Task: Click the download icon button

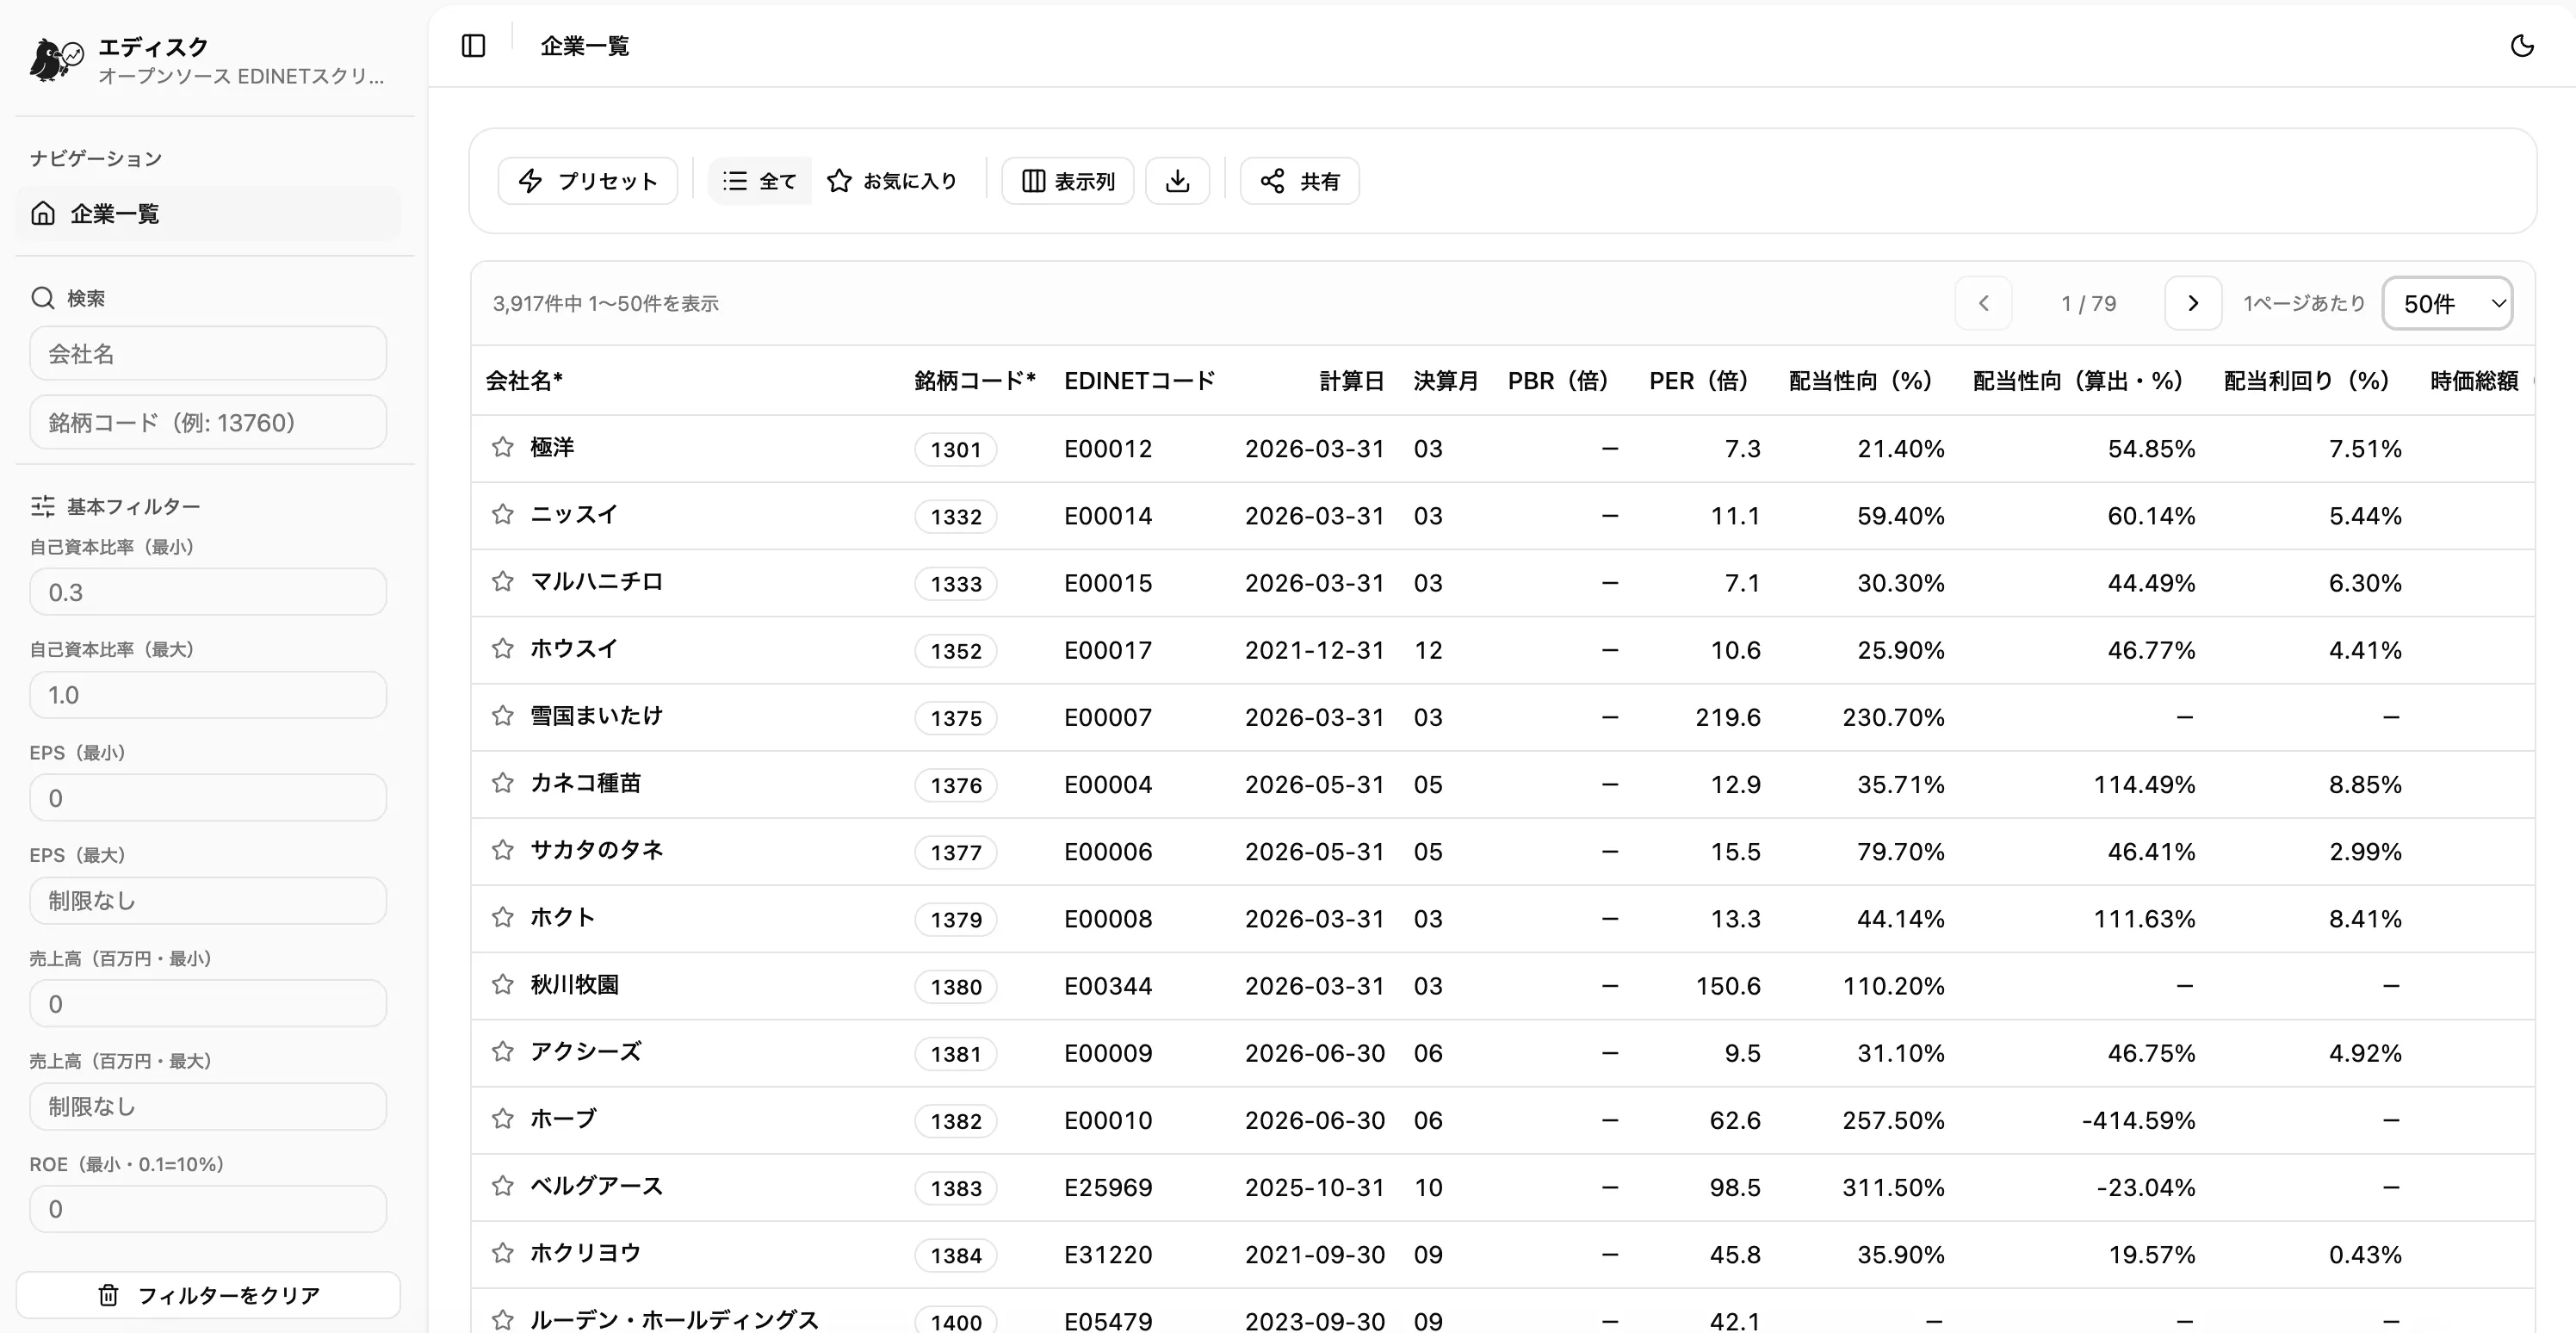Action: [x=1177, y=181]
